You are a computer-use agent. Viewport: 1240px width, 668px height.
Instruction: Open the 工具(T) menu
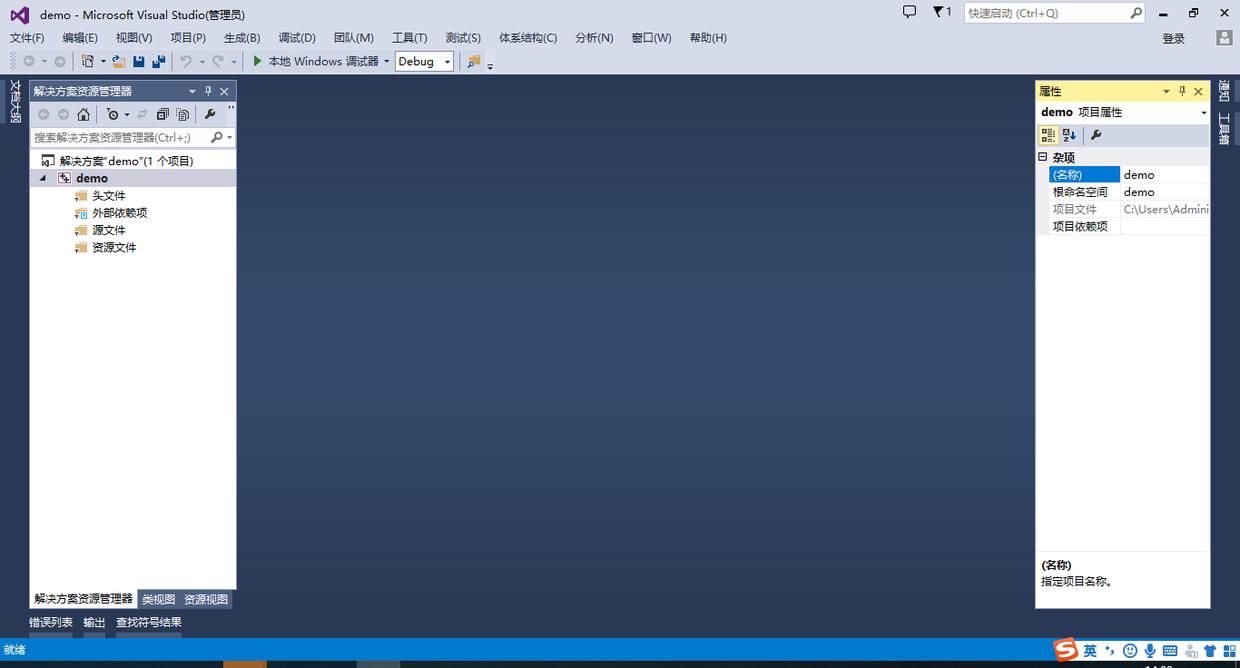(410, 38)
